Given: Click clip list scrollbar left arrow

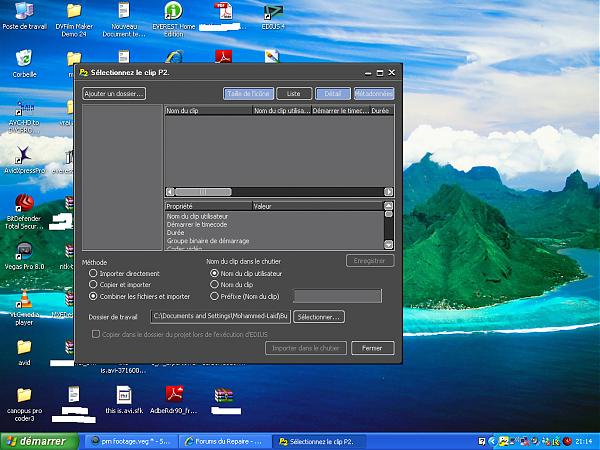Looking at the screenshot, I should tap(170, 192).
